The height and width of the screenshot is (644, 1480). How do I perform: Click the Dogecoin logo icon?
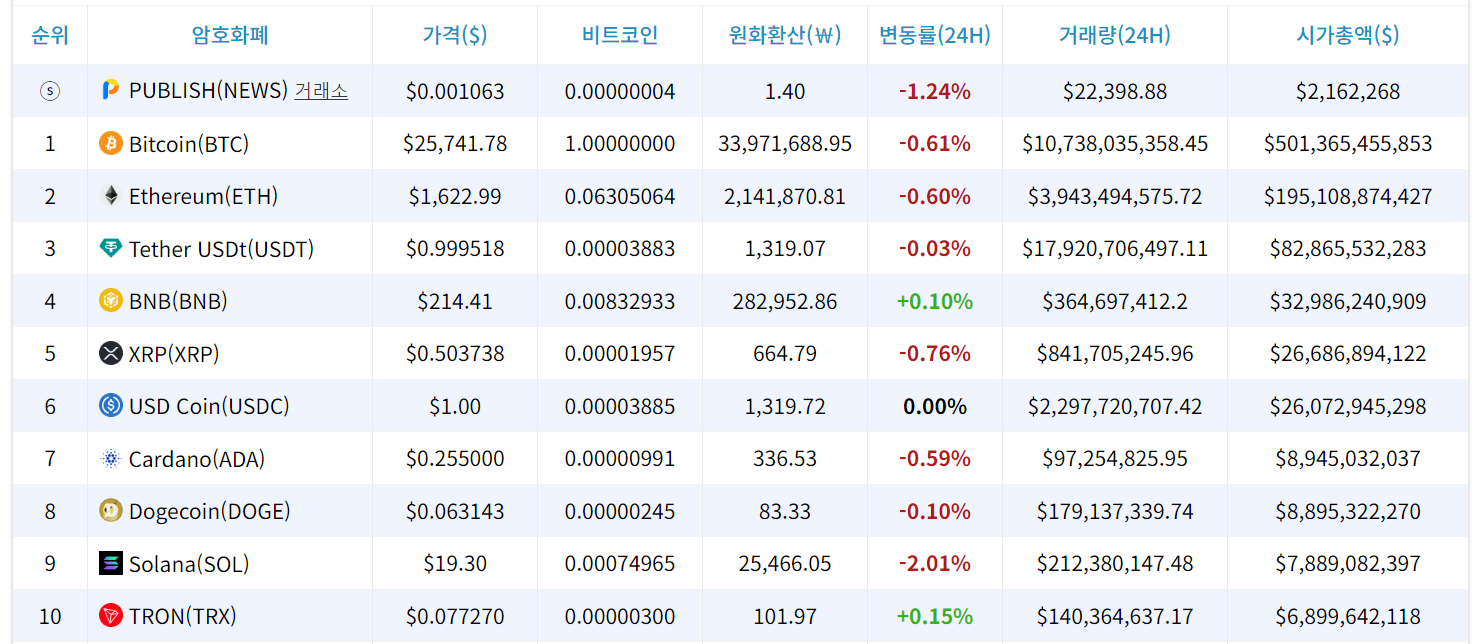coord(111,511)
